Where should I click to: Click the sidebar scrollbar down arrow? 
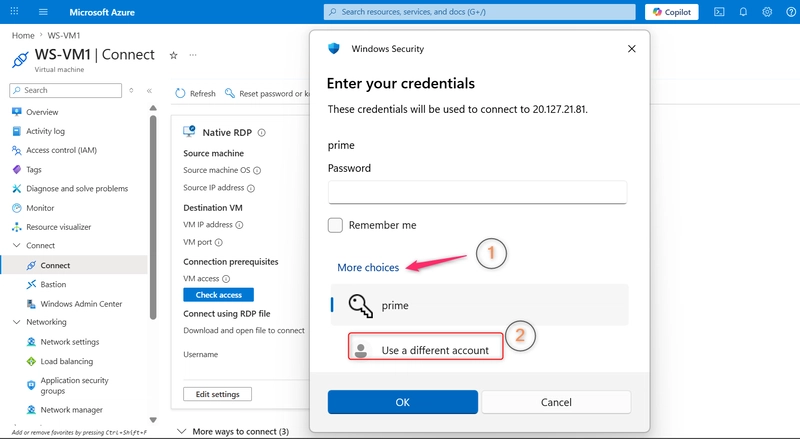click(x=153, y=420)
